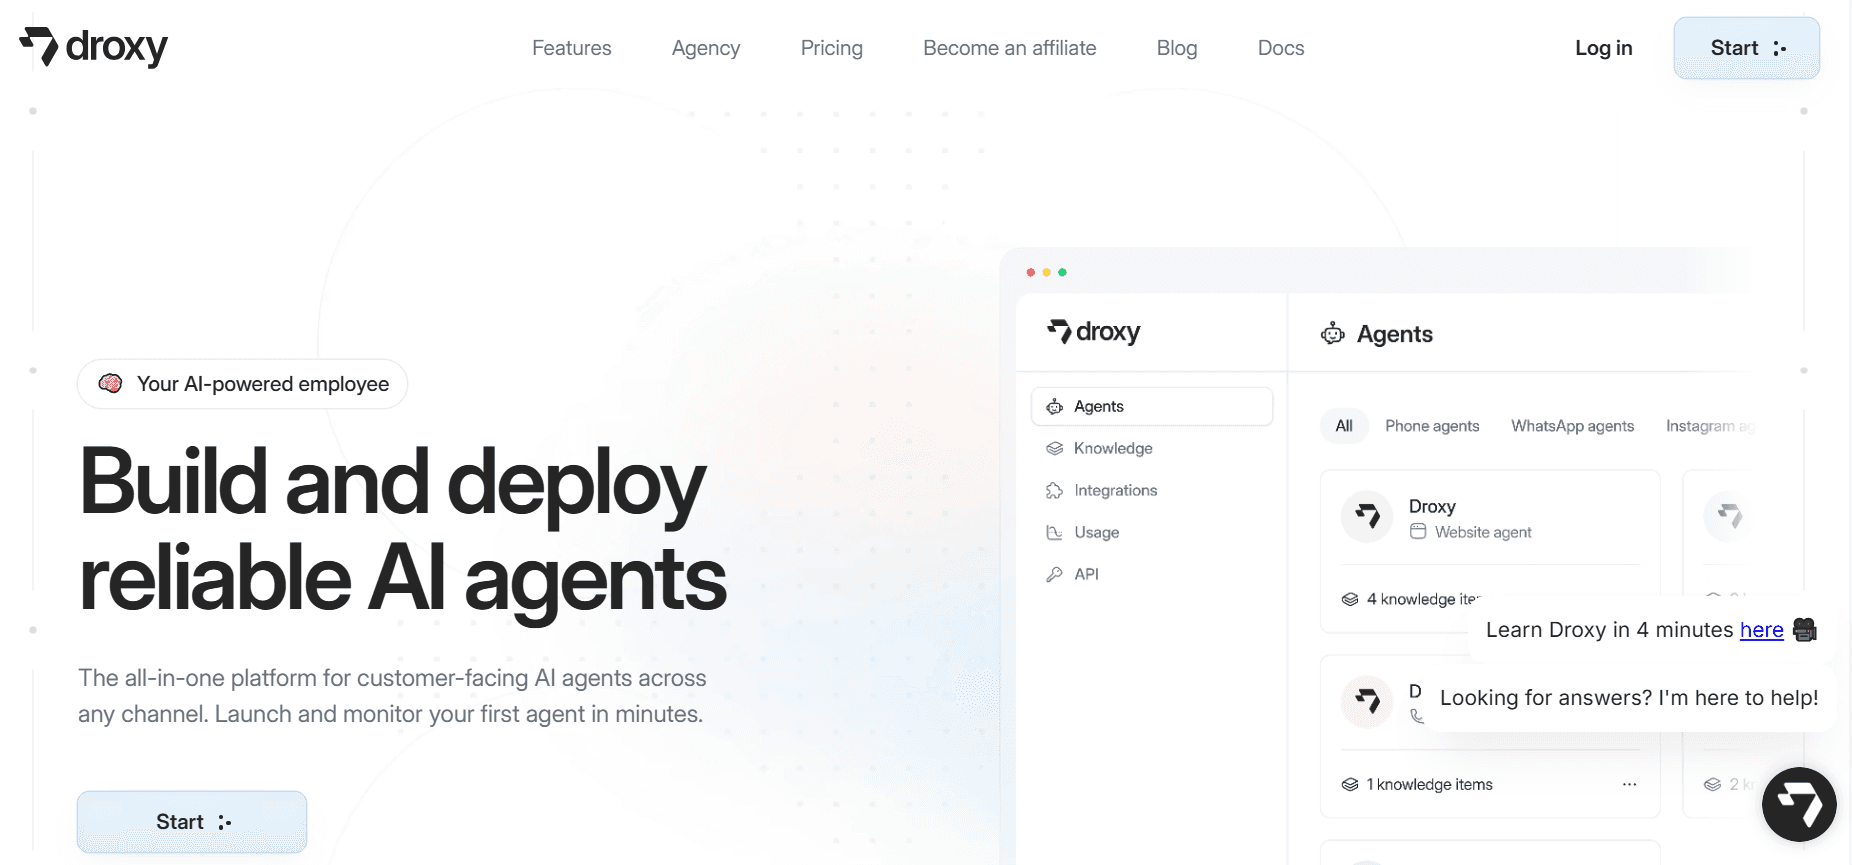Viewport: 1852px width, 865px height.
Task: Click the Agents robot icon in the sidebar
Action: (1054, 406)
